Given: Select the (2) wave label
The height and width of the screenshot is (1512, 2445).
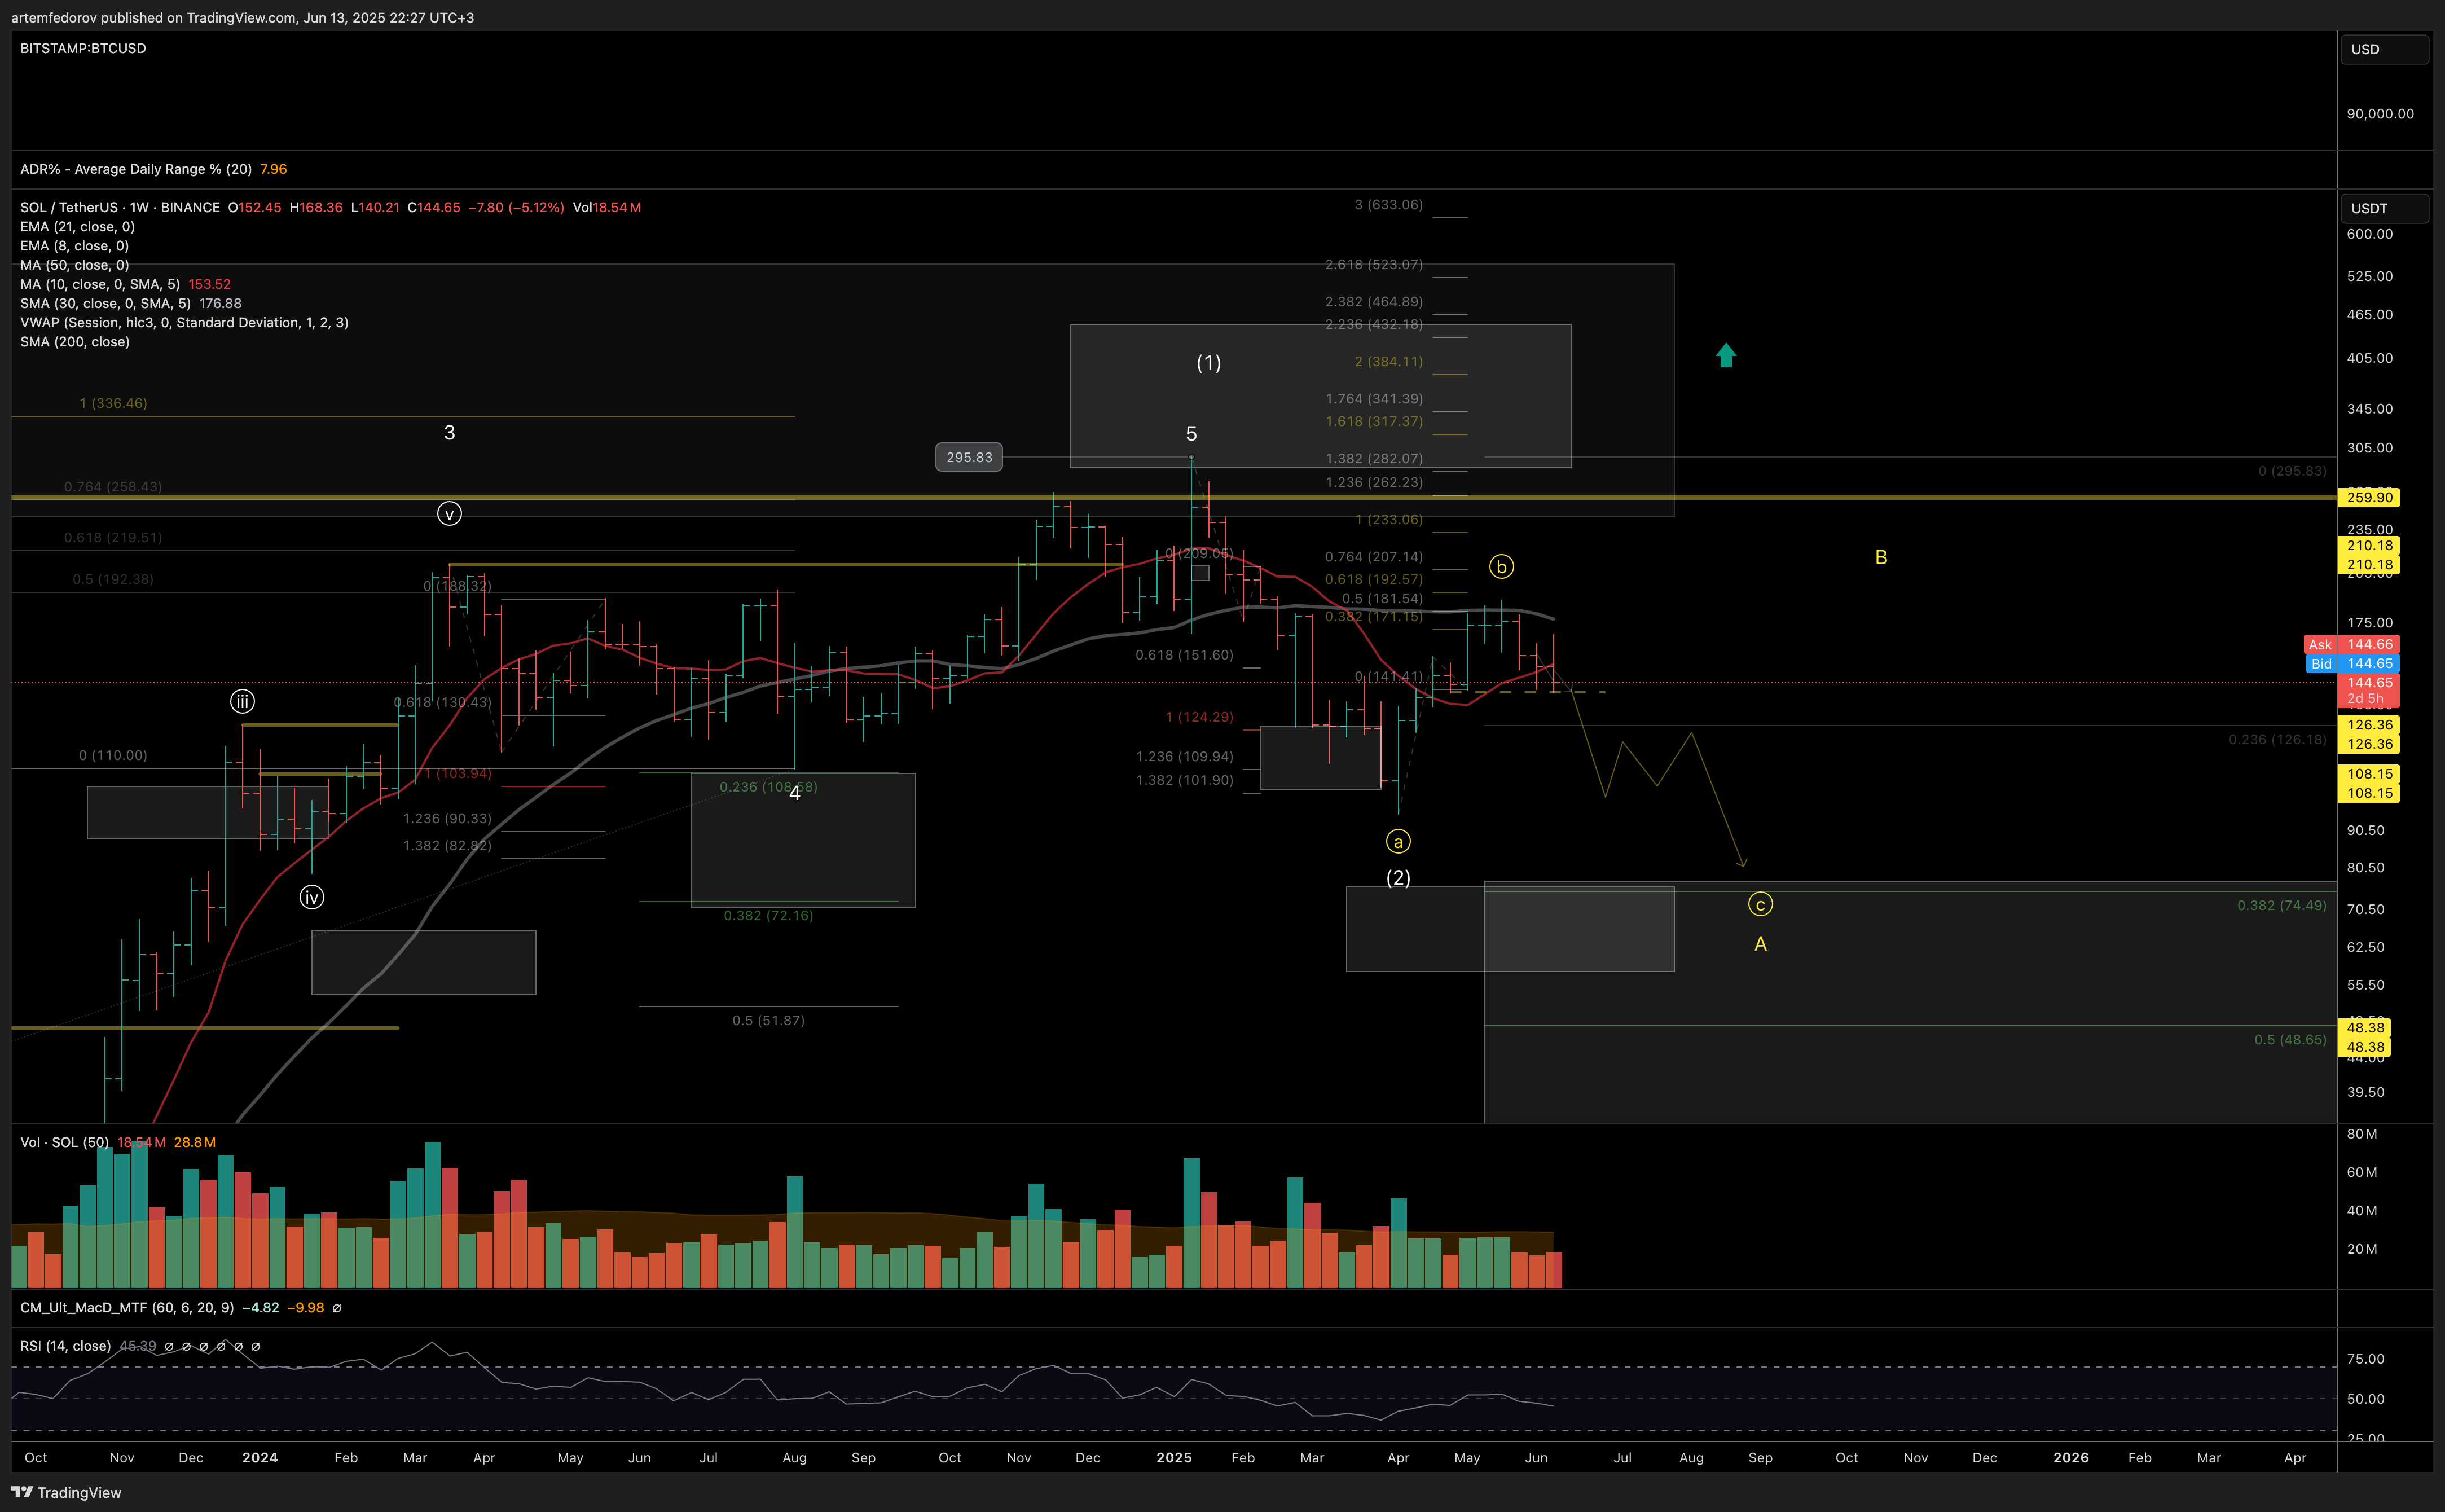Looking at the screenshot, I should (1398, 878).
